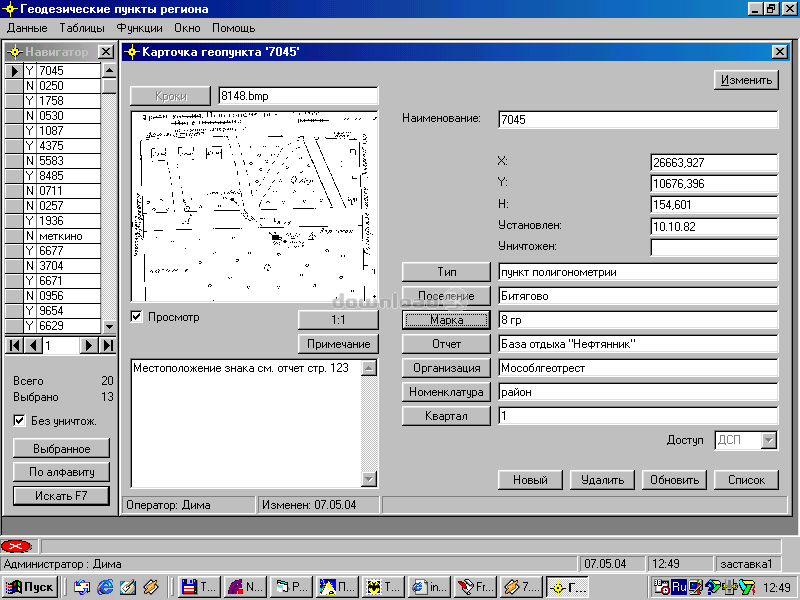Screen dimensions: 800x600
Task: Click the Удалить button
Action: pyautogui.click(x=602, y=480)
